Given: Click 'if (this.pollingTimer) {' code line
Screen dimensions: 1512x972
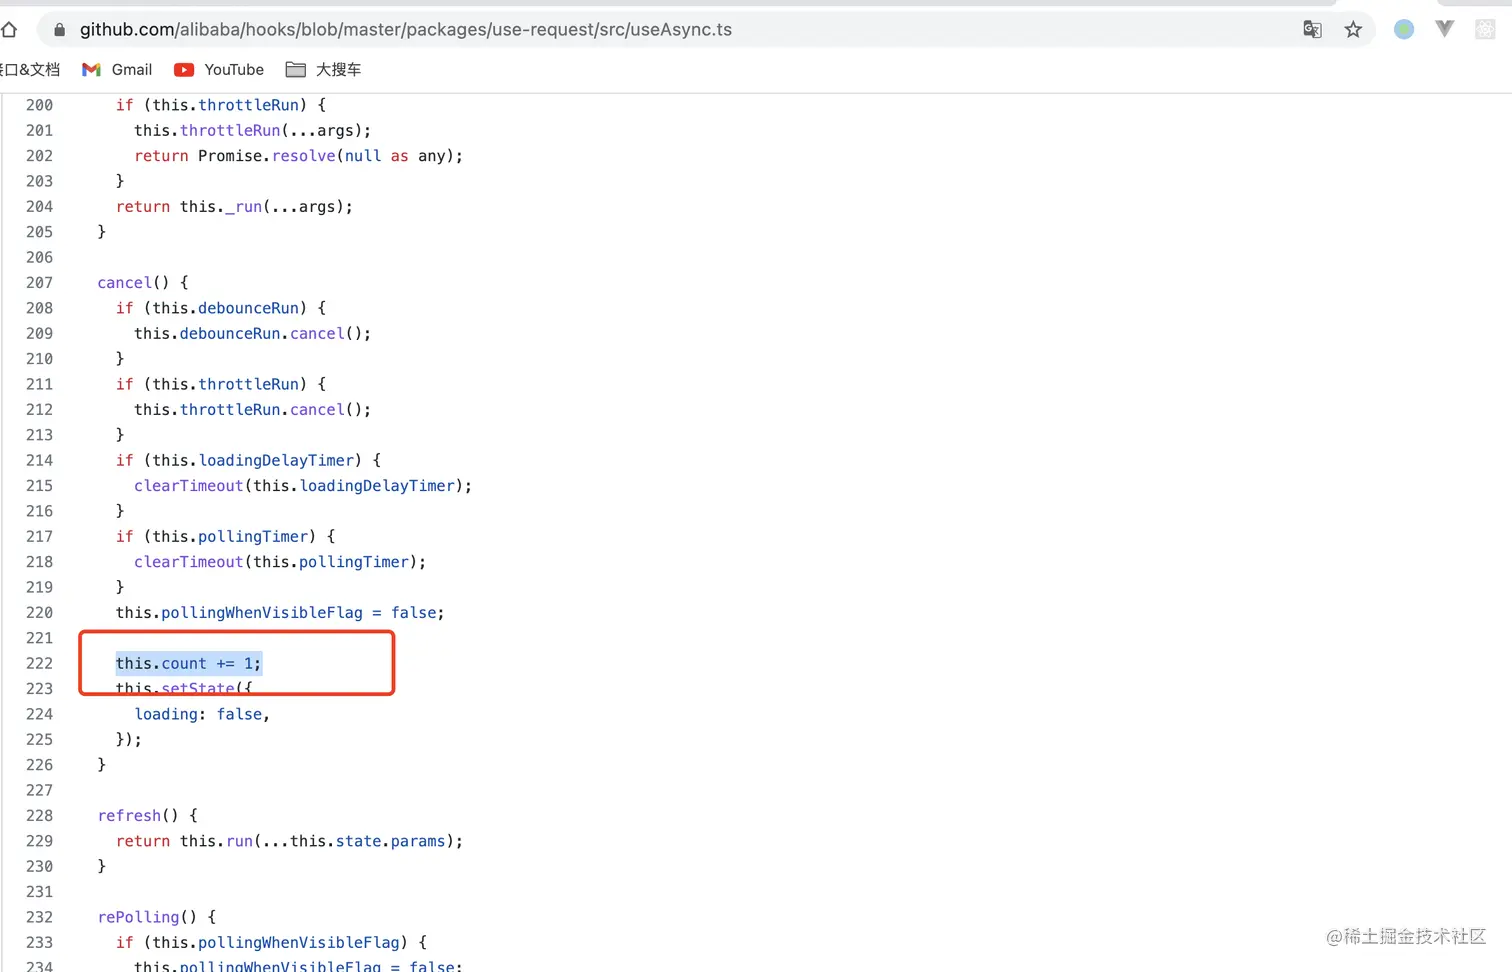Looking at the screenshot, I should point(226,537).
